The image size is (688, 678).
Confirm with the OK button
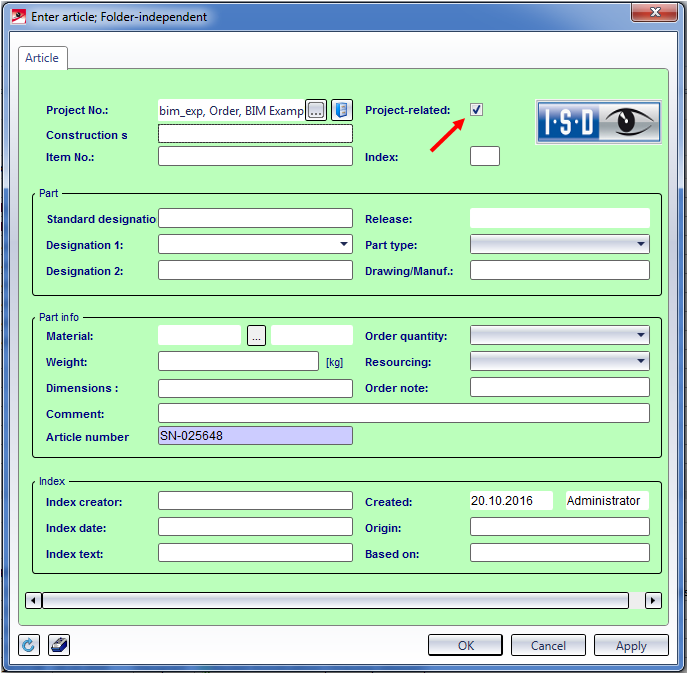pos(465,645)
